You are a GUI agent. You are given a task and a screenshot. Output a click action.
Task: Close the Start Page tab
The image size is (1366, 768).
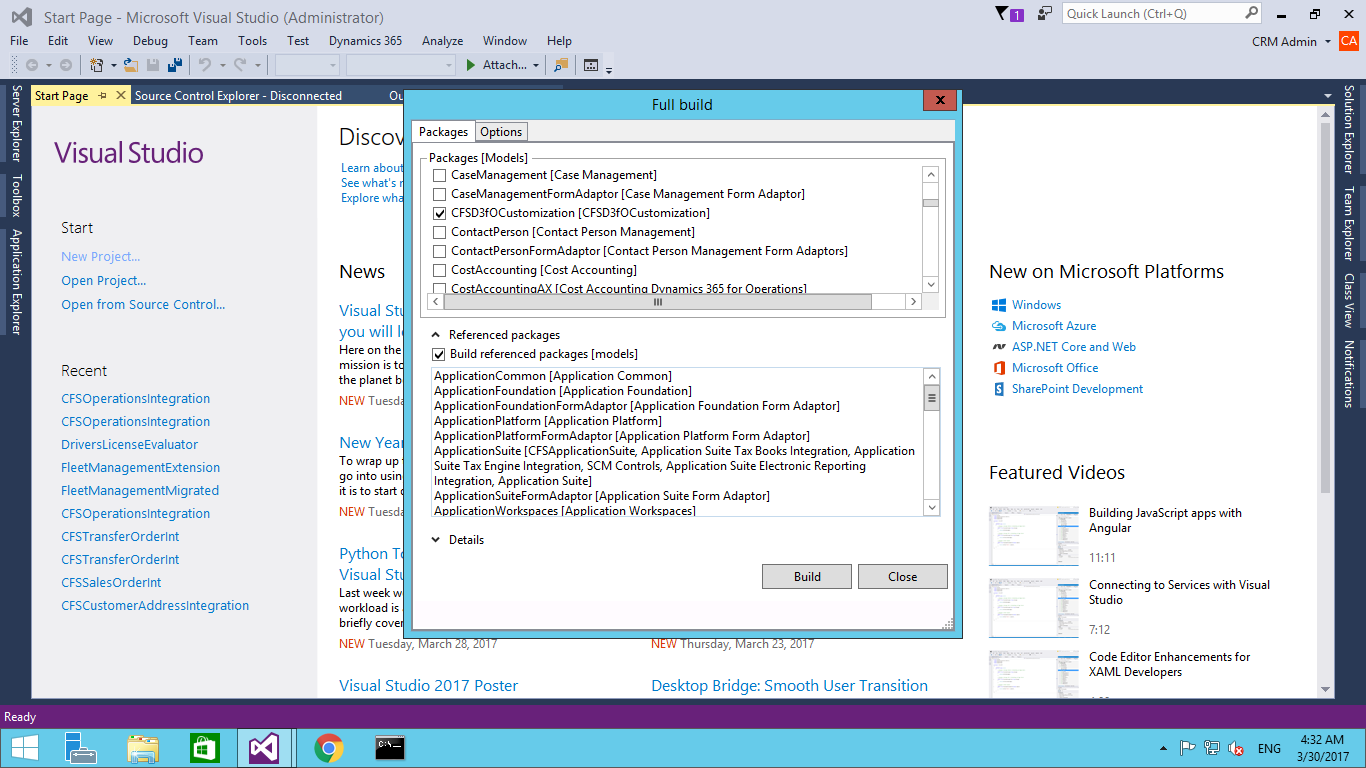click(x=121, y=96)
